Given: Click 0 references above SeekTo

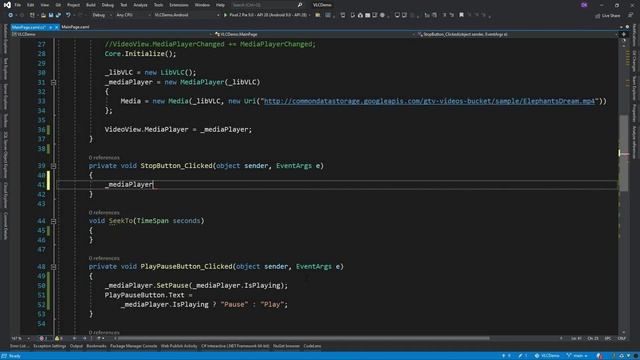Looking at the screenshot, I should coord(104,213).
